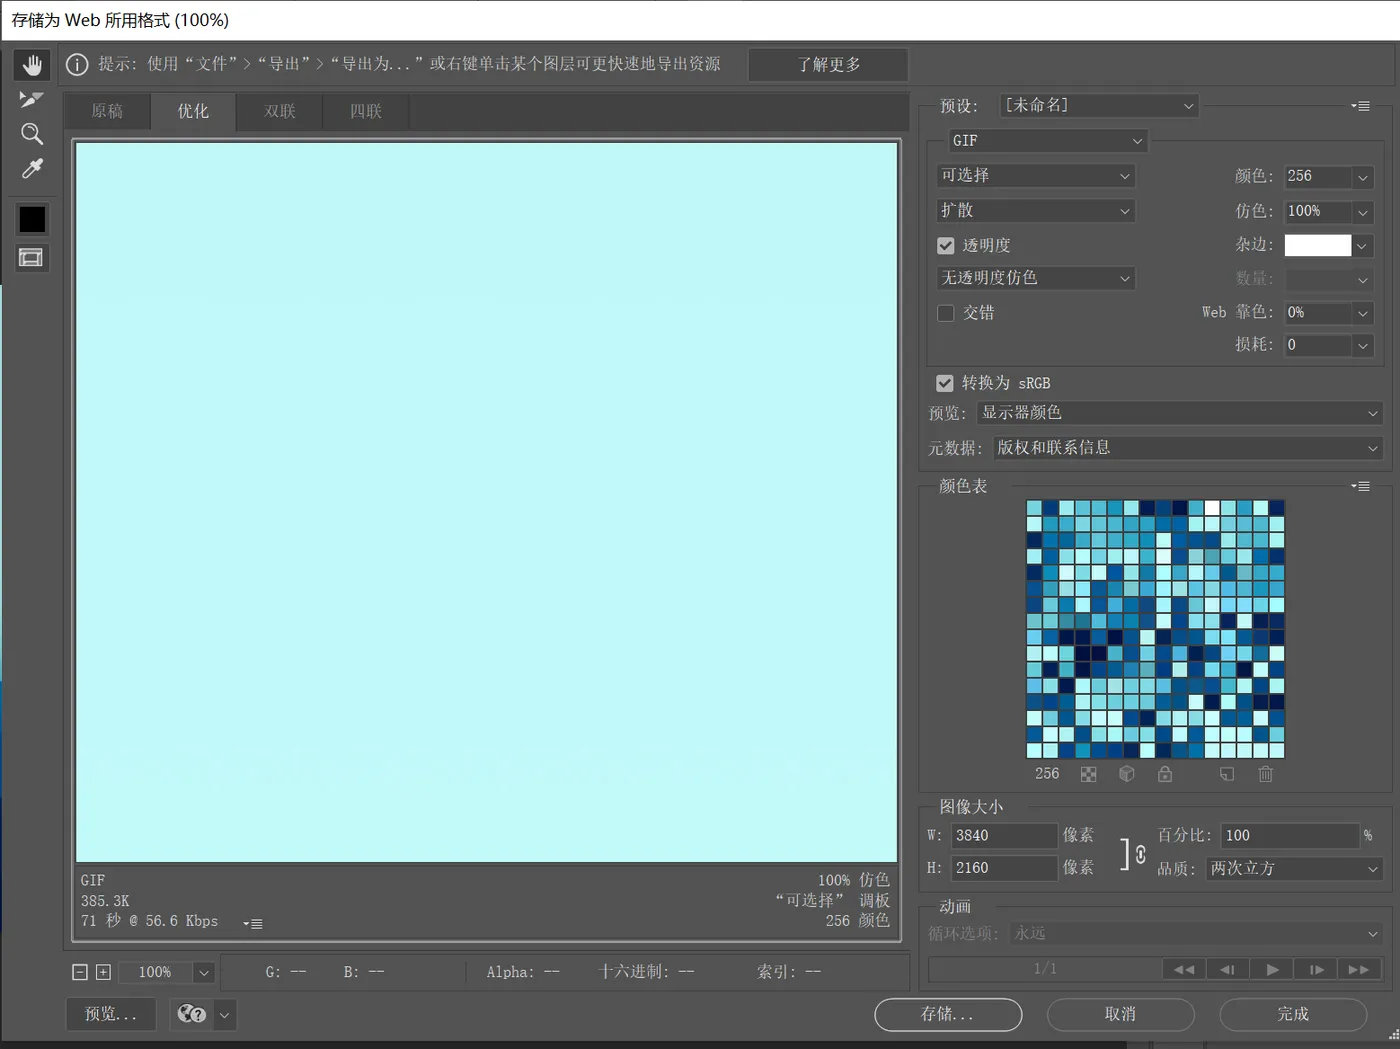
Task: Open the 循环选项 永远 dropdown
Action: 1196,933
